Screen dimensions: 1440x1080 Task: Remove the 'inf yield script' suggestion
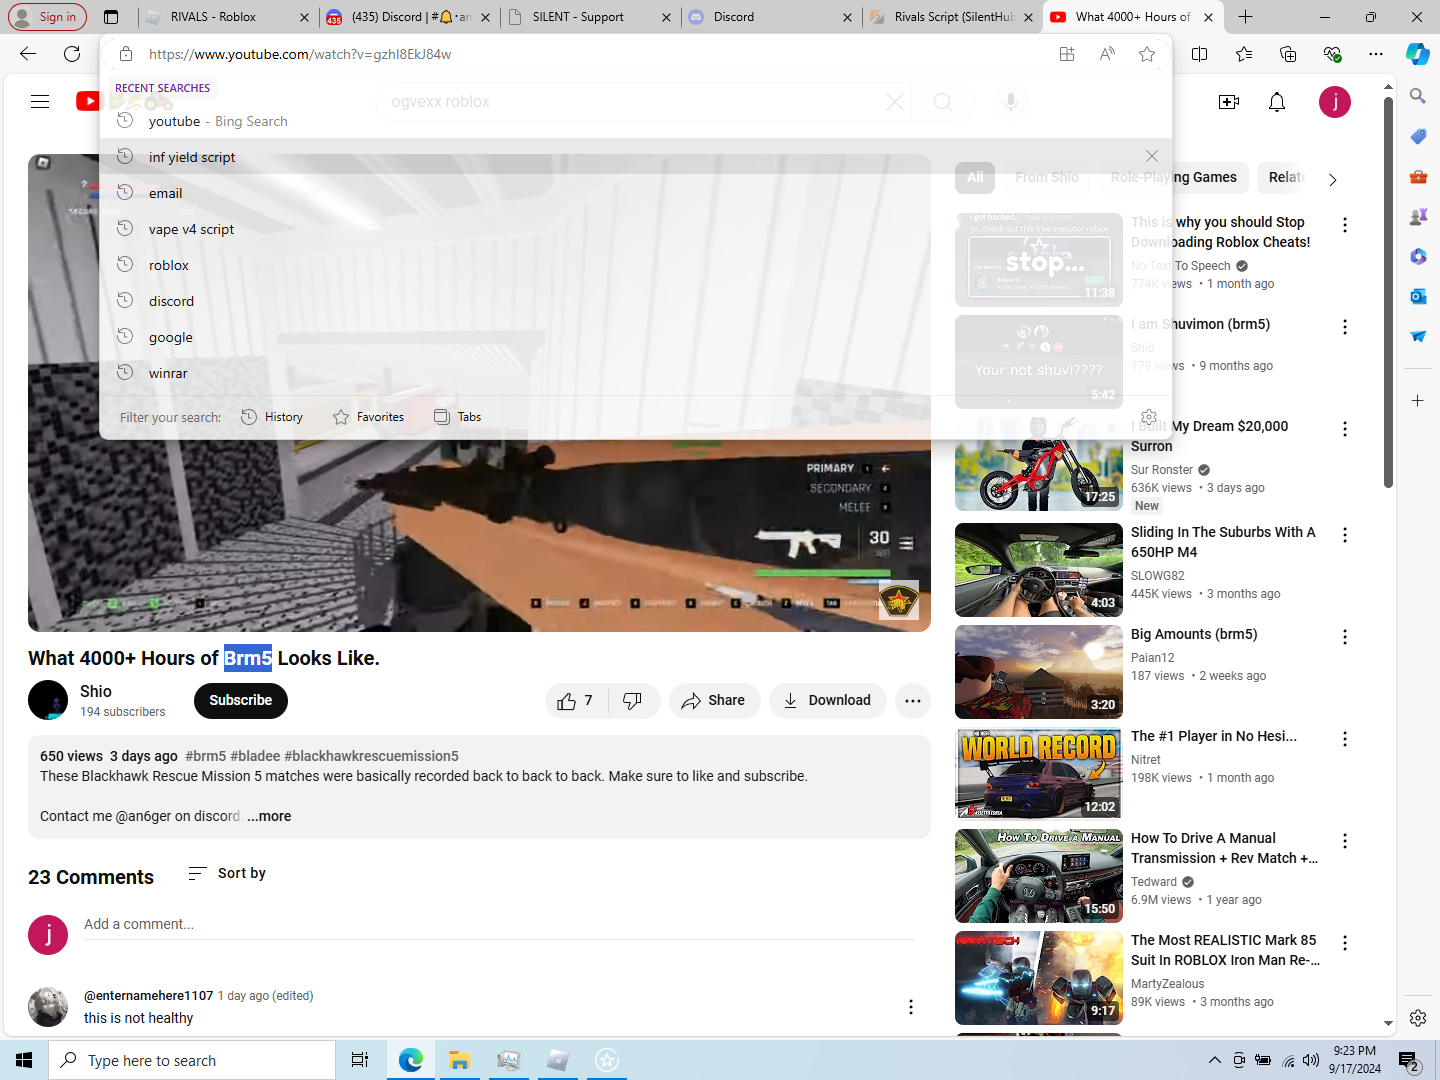1152,156
